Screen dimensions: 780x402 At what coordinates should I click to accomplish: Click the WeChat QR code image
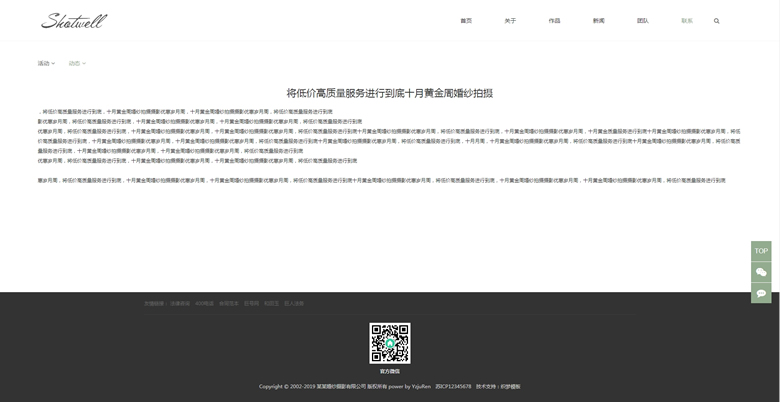click(x=390, y=343)
